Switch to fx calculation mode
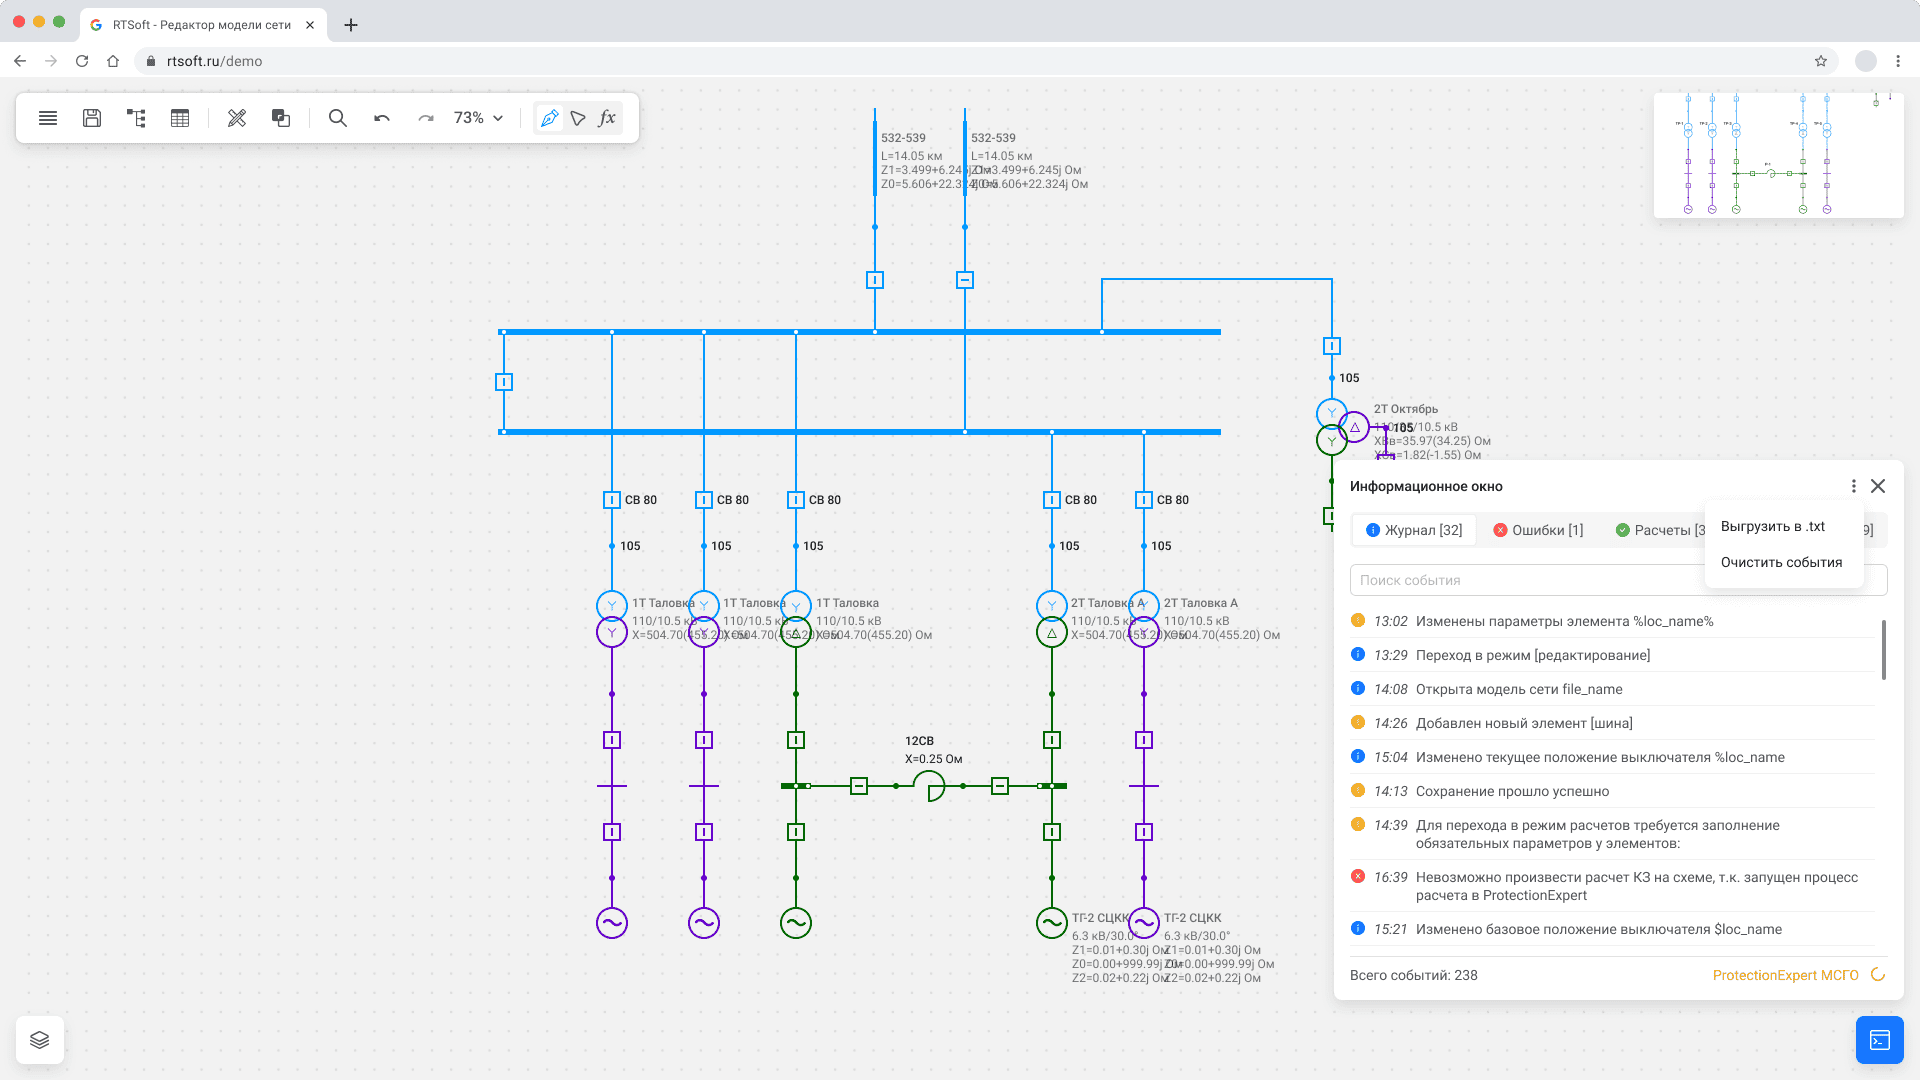 pos(607,118)
